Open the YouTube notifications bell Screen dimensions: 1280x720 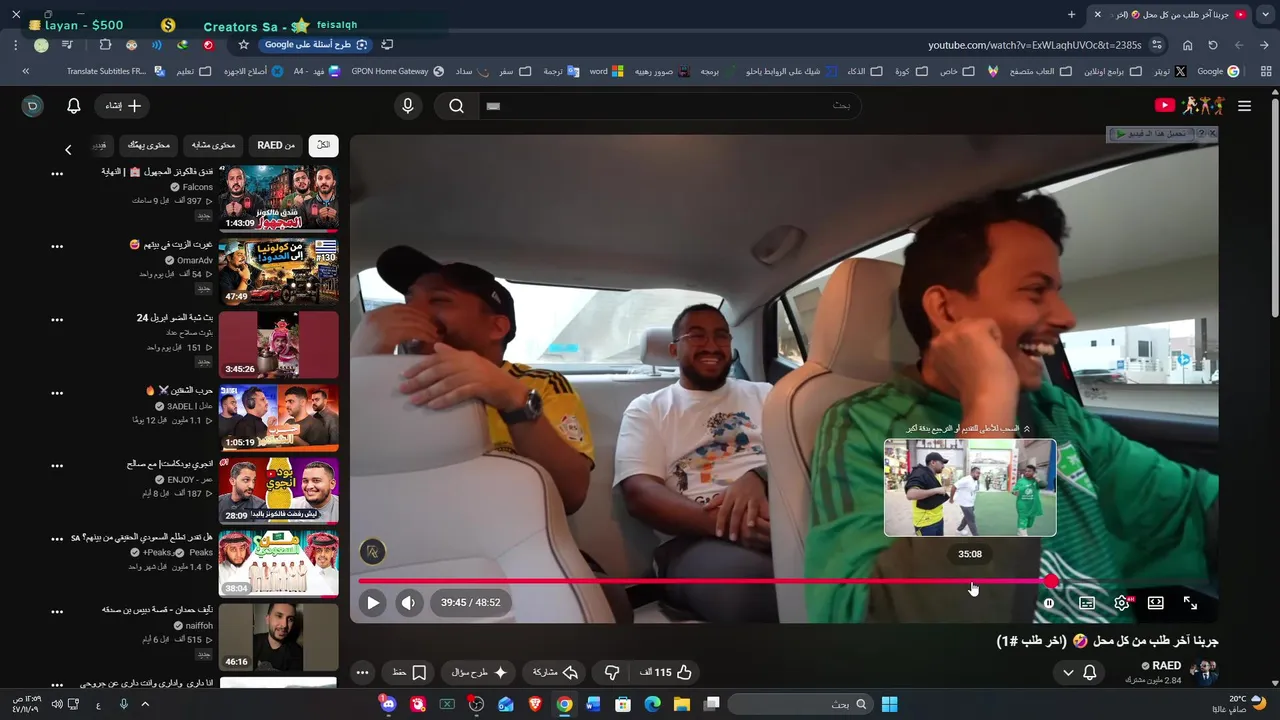pyautogui.click(x=74, y=106)
